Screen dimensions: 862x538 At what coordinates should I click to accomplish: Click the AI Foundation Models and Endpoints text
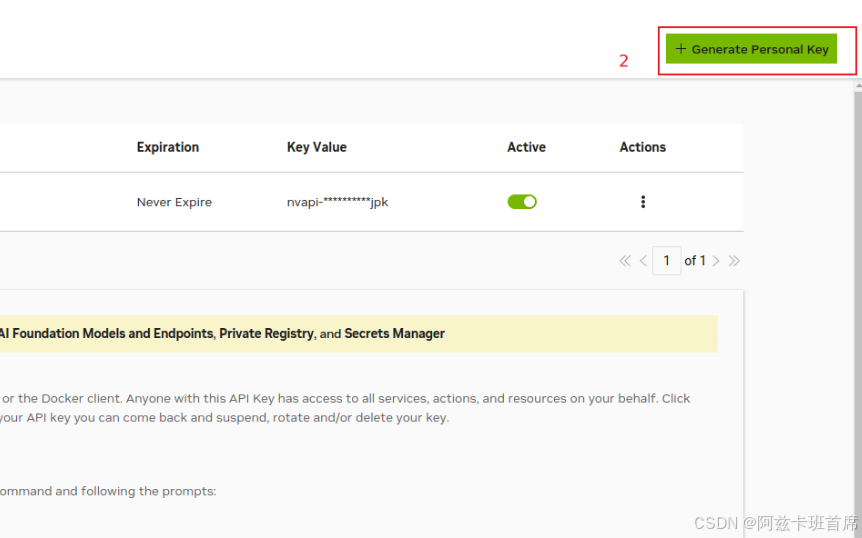pyautogui.click(x=106, y=334)
